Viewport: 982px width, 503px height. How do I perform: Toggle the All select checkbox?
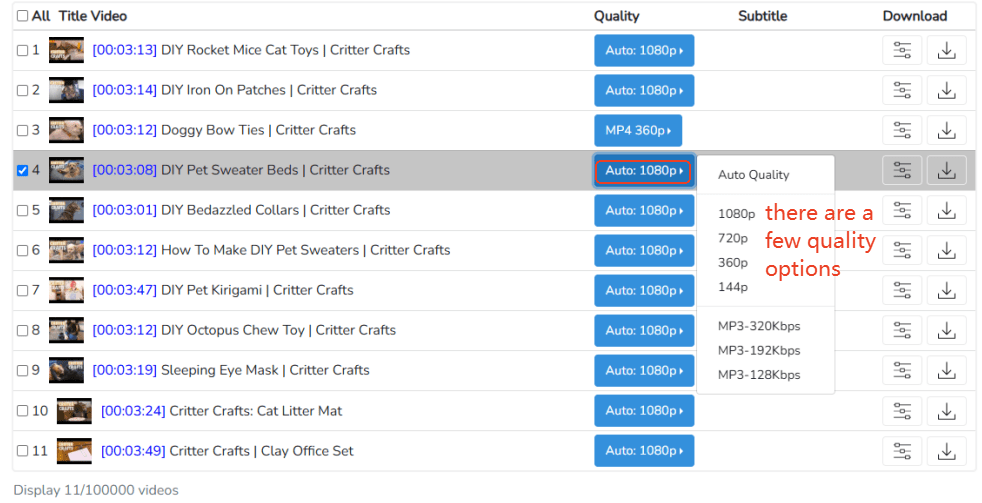23,16
